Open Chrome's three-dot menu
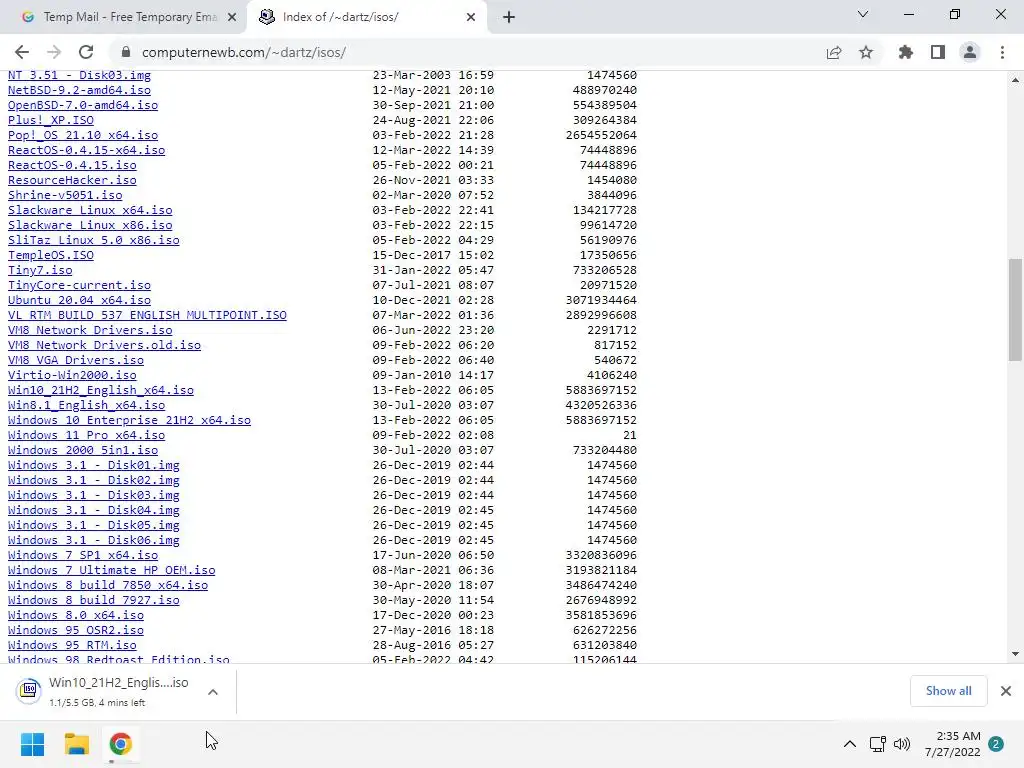Image resolution: width=1024 pixels, height=768 pixels. pos(1002,52)
